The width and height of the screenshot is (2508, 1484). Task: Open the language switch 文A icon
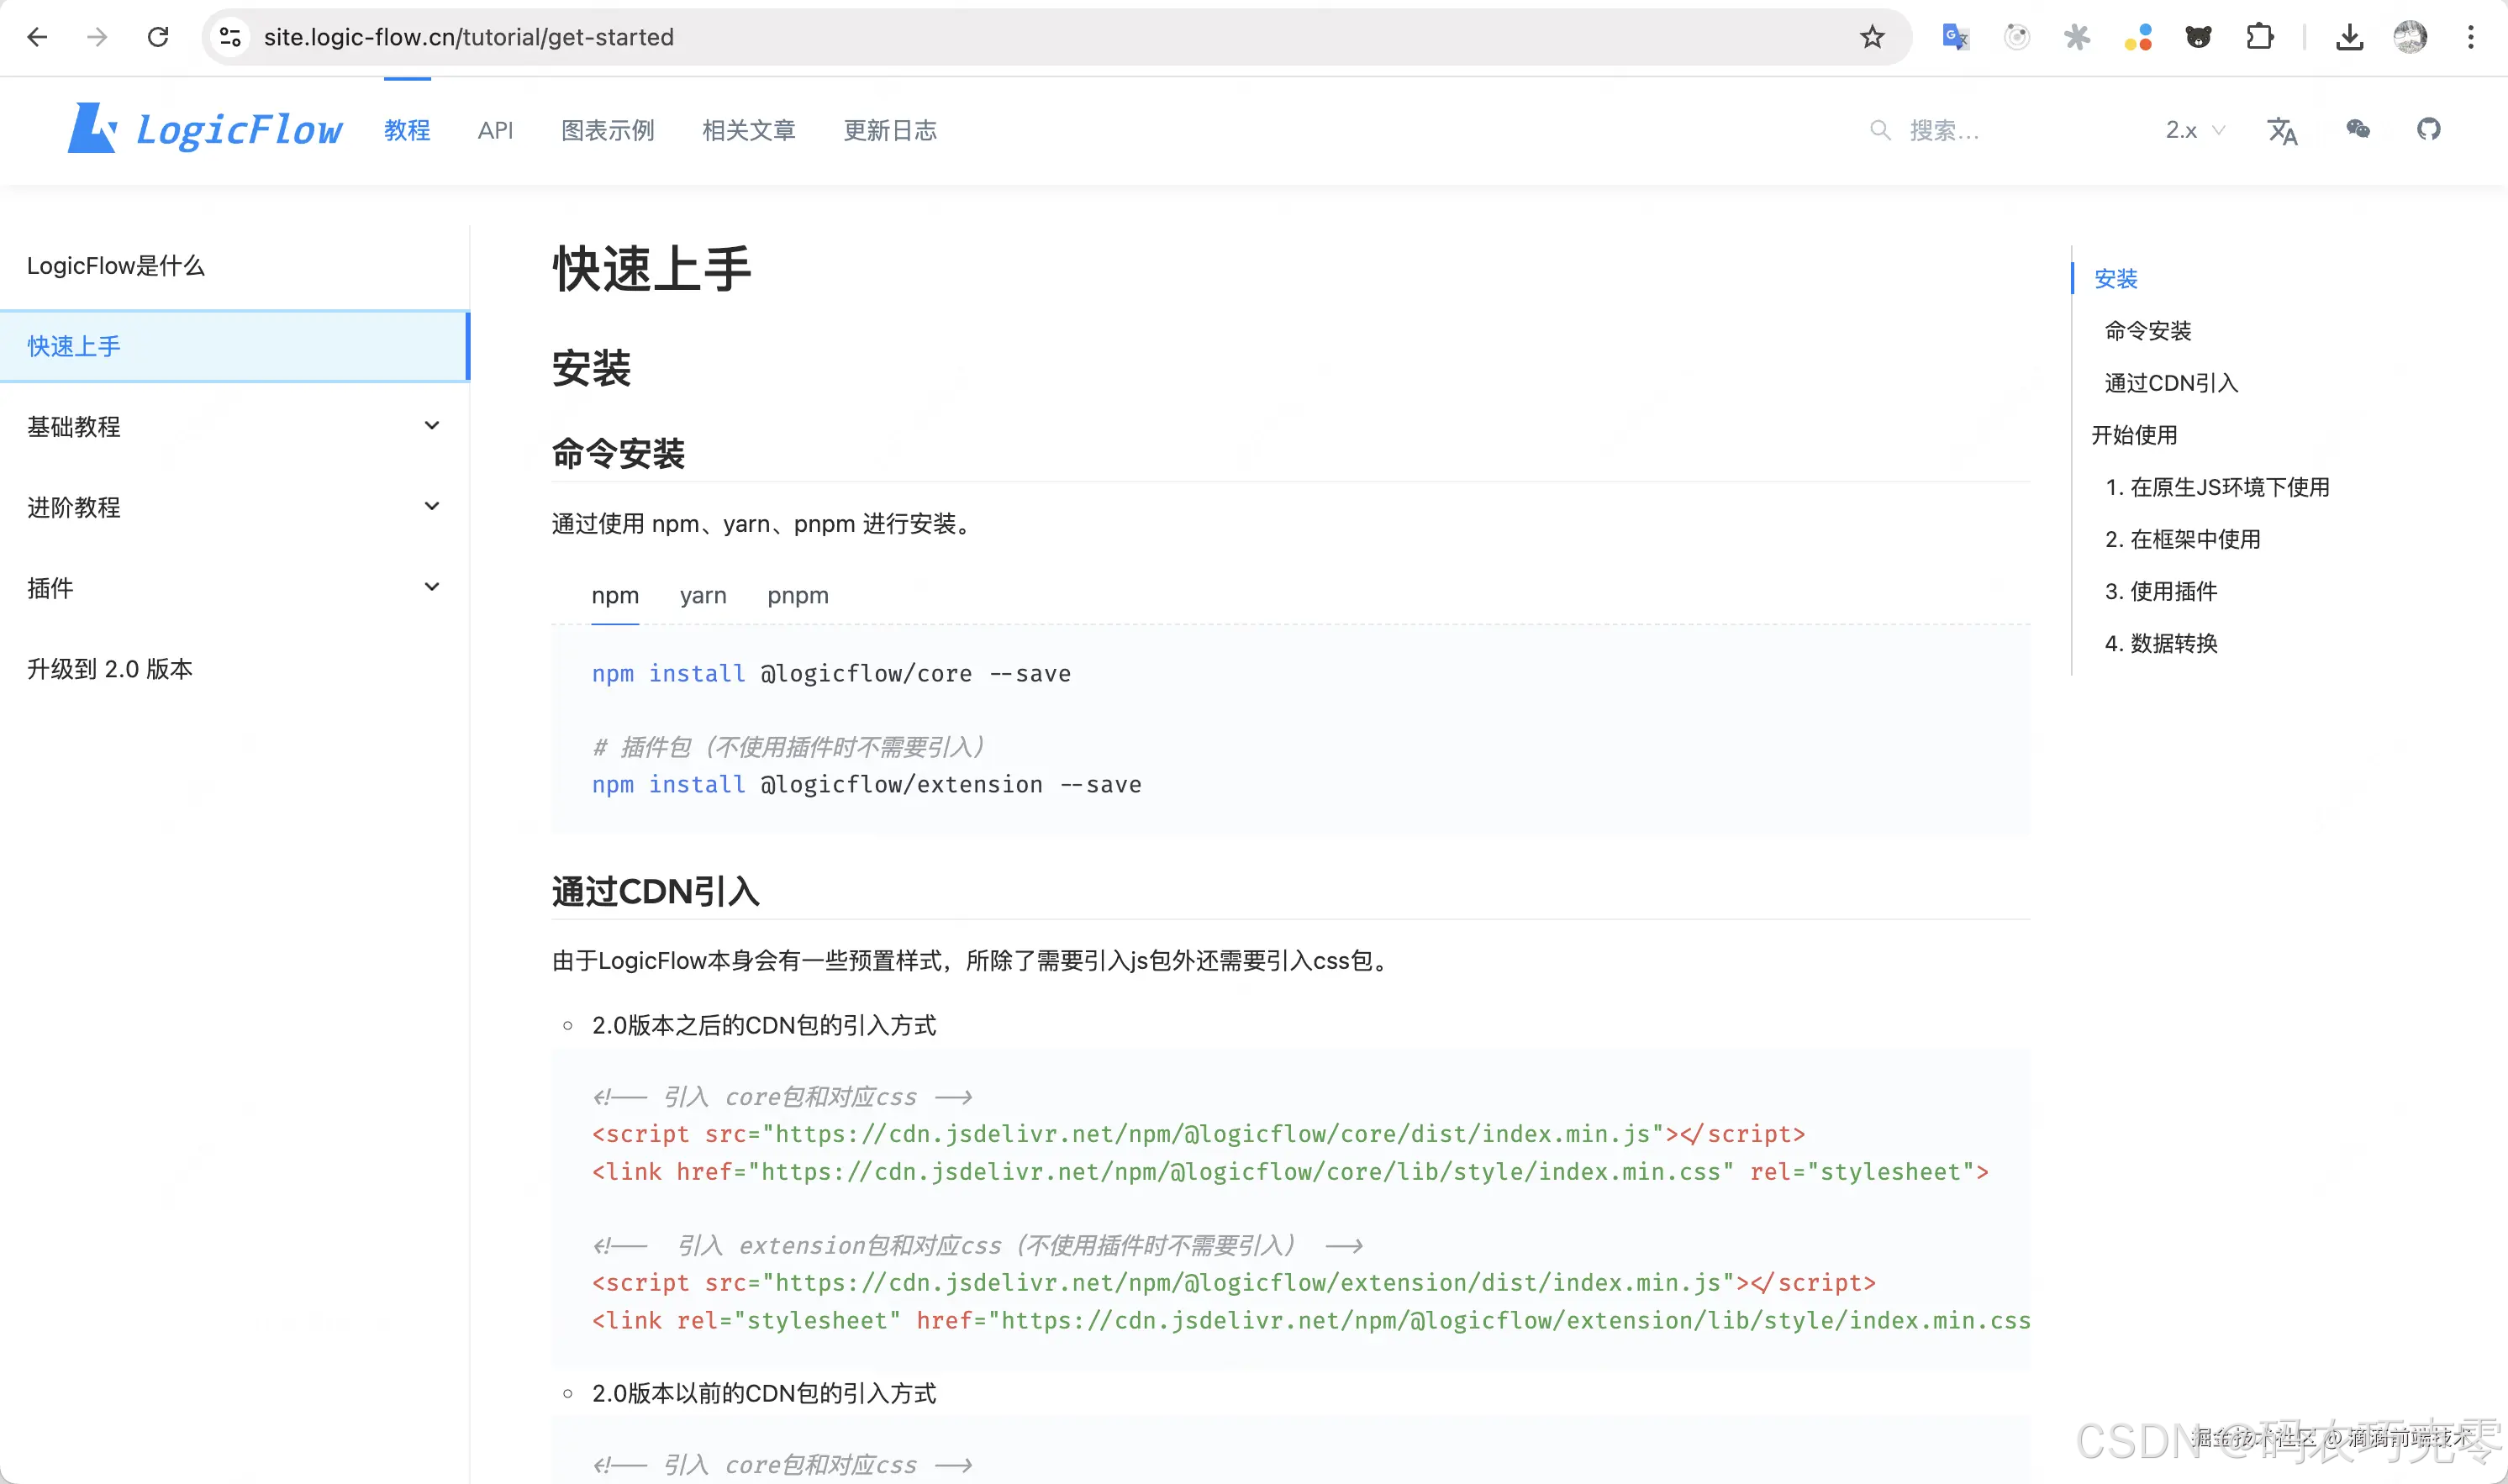pos(2283,130)
